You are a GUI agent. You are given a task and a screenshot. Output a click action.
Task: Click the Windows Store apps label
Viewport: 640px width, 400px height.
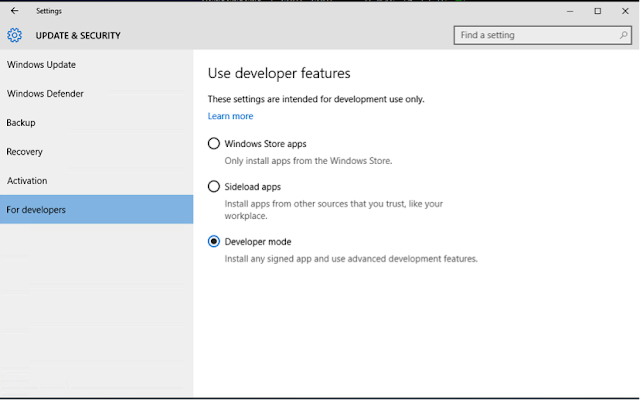pyautogui.click(x=265, y=144)
